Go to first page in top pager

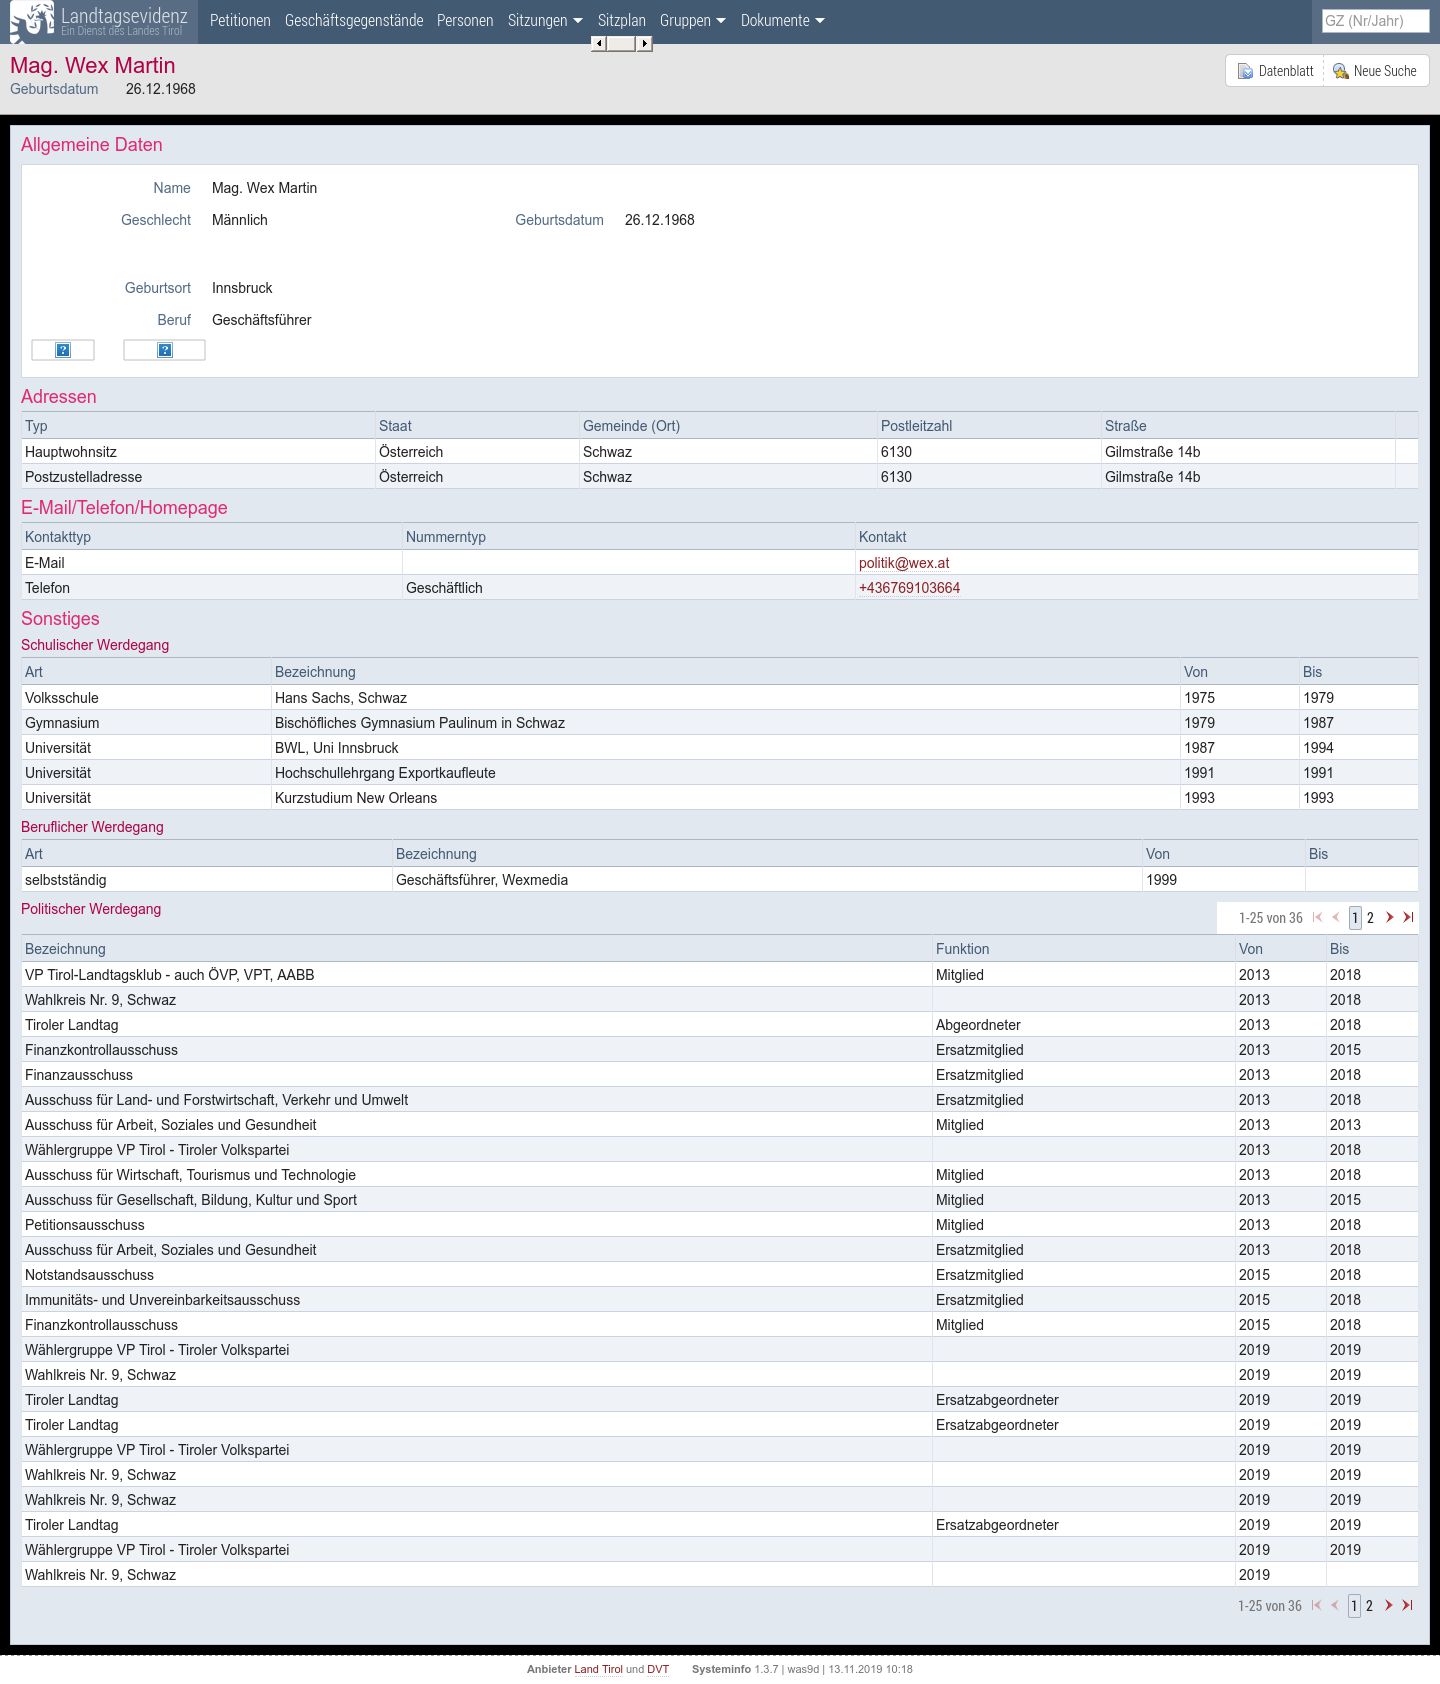1317,917
